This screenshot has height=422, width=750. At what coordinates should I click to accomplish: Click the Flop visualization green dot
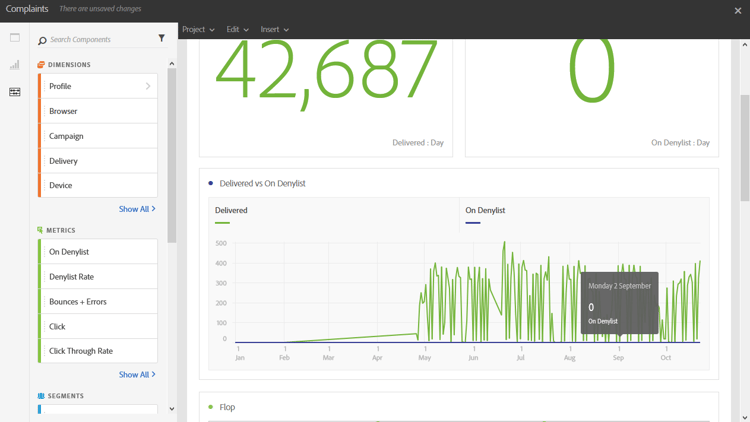[210, 407]
